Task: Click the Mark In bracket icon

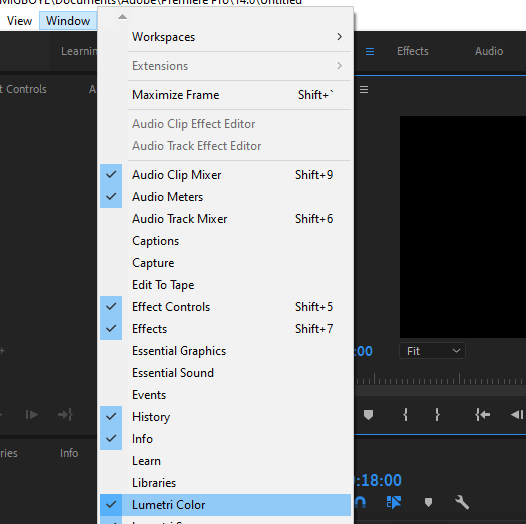Action: pyautogui.click(x=405, y=415)
